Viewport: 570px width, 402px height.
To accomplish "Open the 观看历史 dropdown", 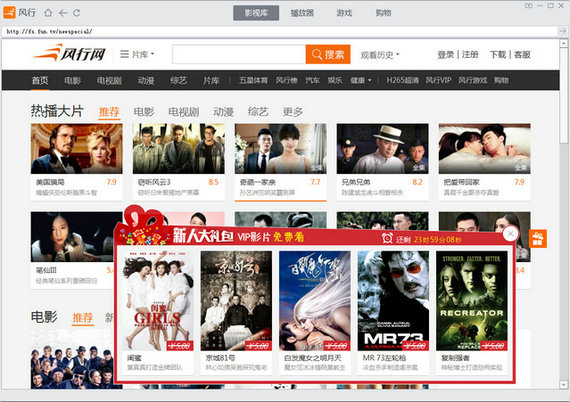I will coord(380,55).
